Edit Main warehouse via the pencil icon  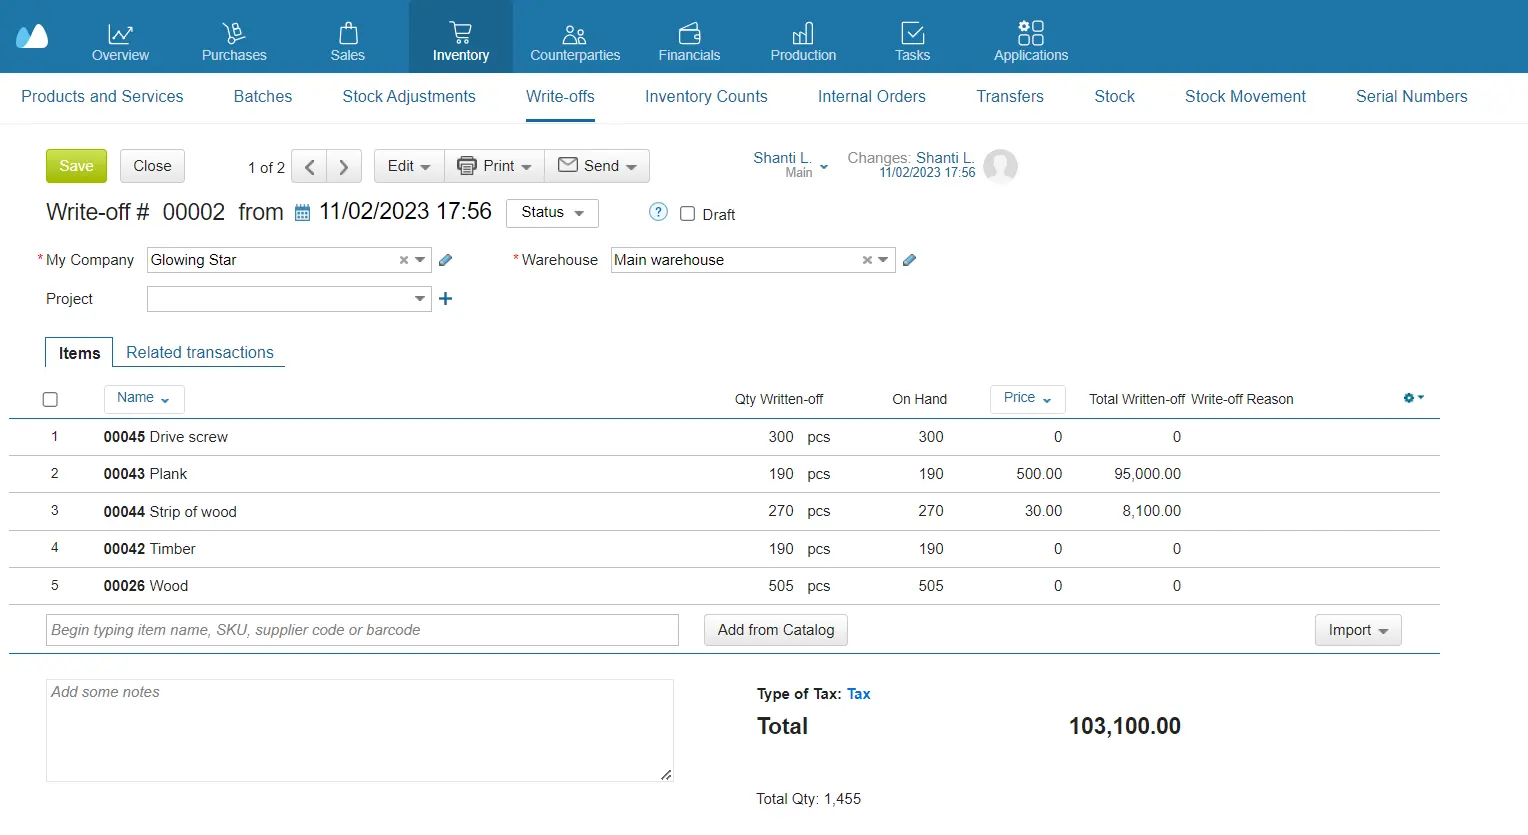coord(909,259)
